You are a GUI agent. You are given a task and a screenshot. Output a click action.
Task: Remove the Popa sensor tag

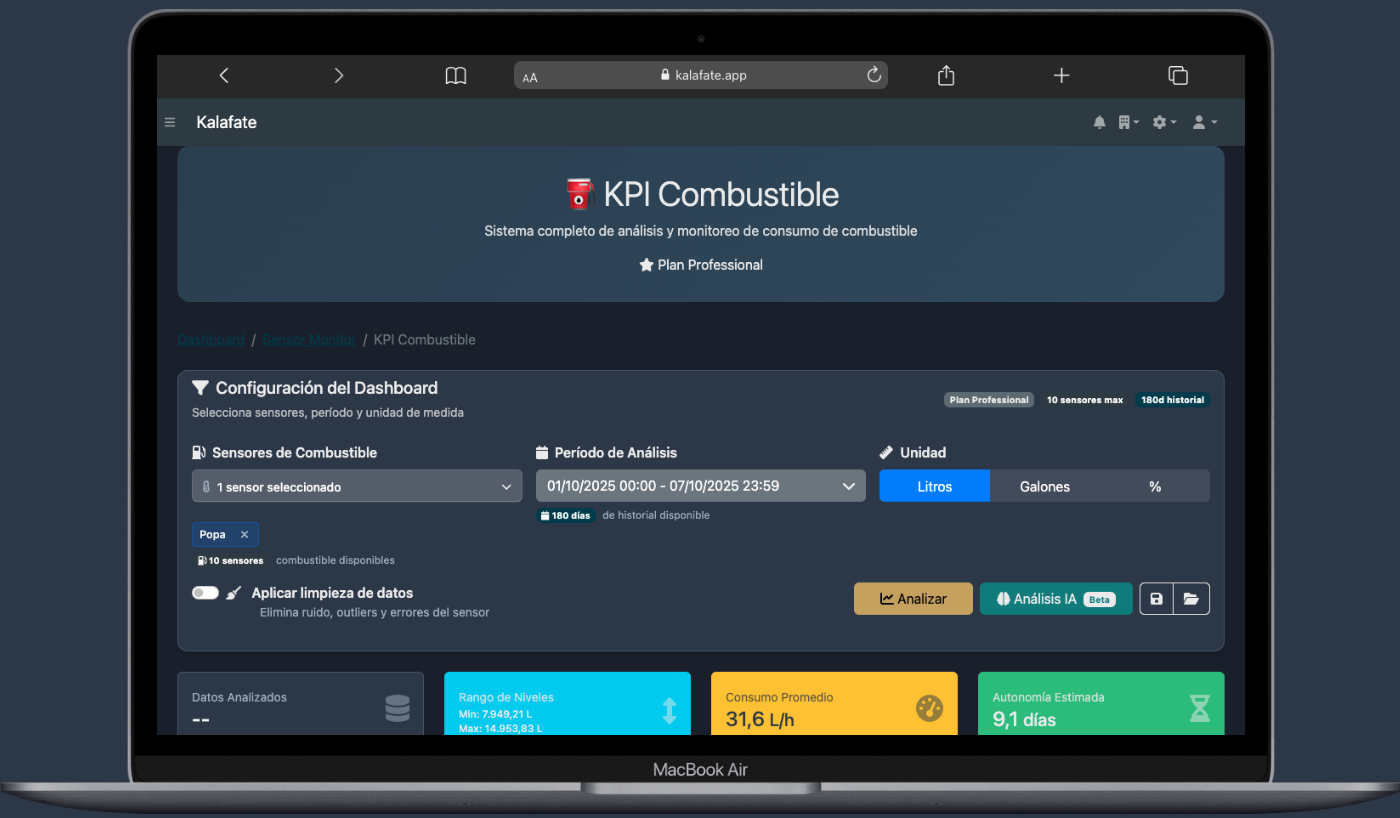click(244, 535)
